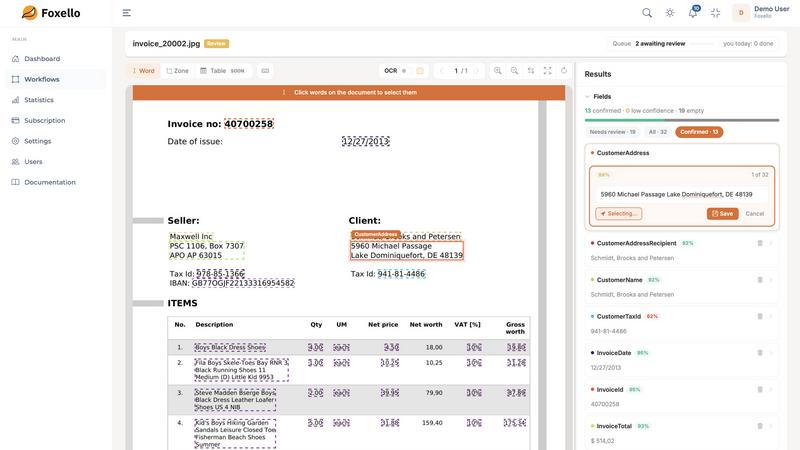The height and width of the screenshot is (450, 800).
Task: Expand document to fullscreen
Action: tap(547, 71)
